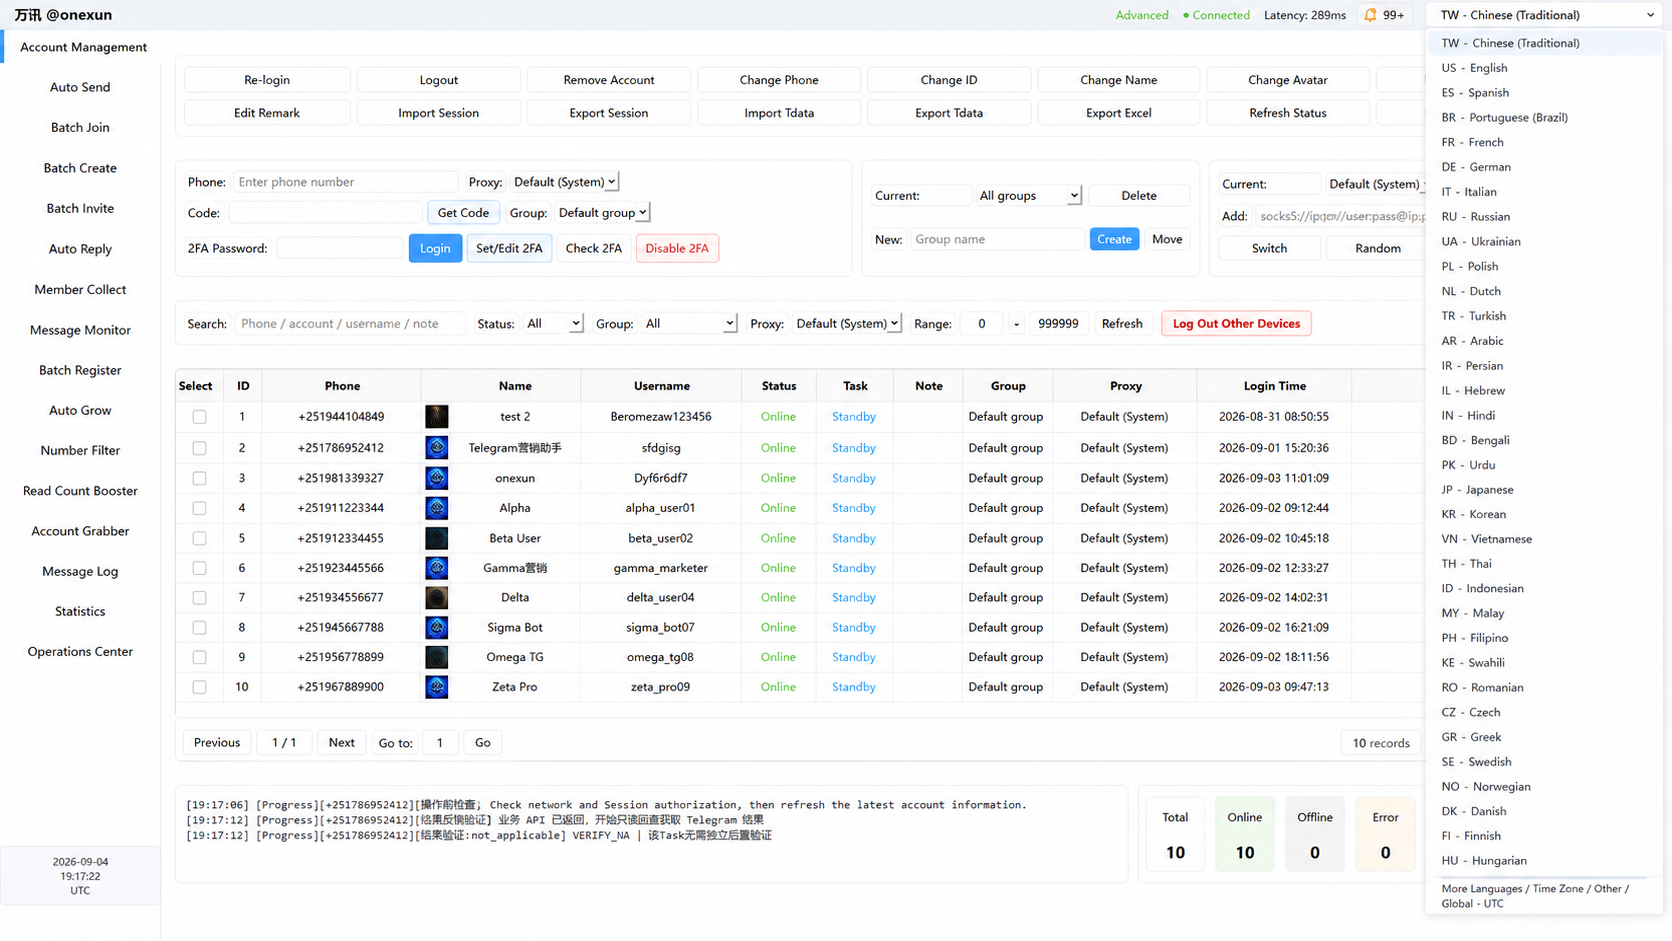
Task: Open the Default group dropdown in login form
Action: [603, 213]
